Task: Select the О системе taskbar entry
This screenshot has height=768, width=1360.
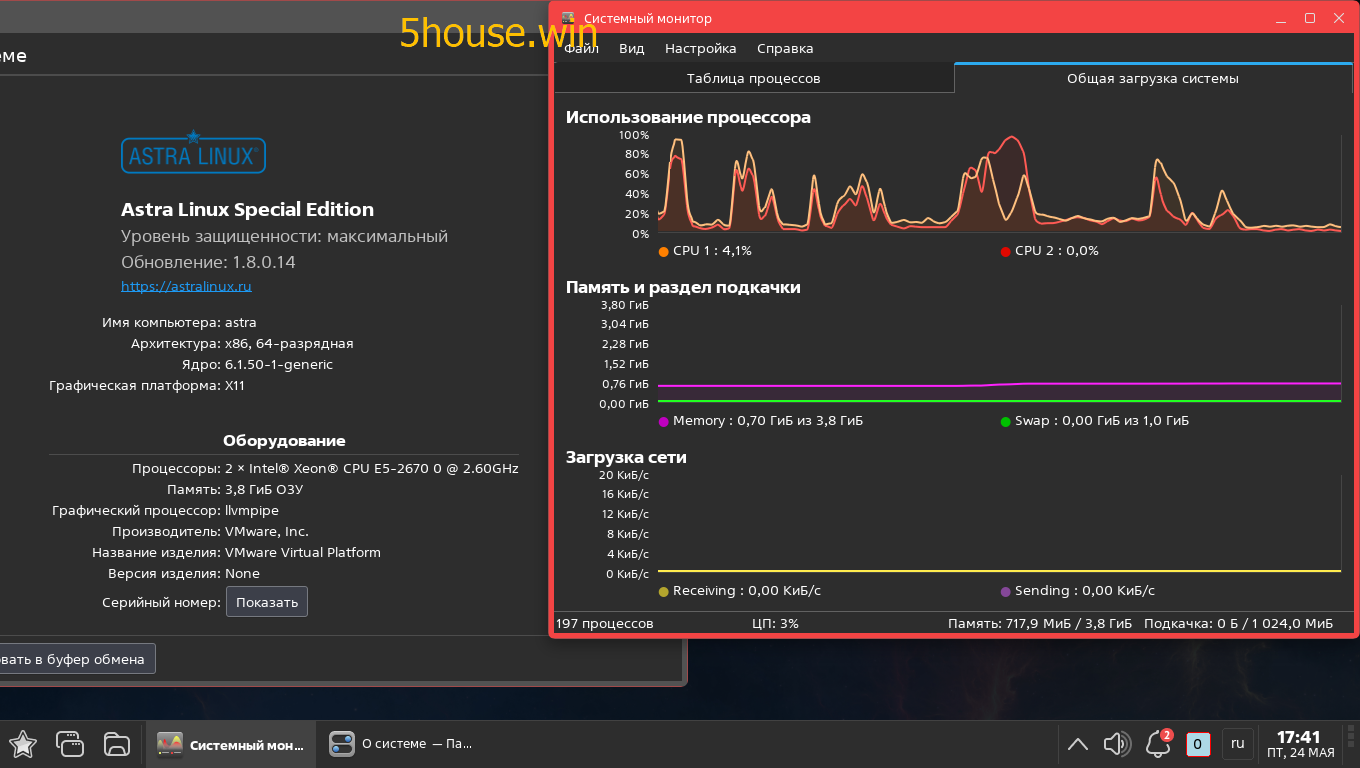Action: (x=403, y=744)
